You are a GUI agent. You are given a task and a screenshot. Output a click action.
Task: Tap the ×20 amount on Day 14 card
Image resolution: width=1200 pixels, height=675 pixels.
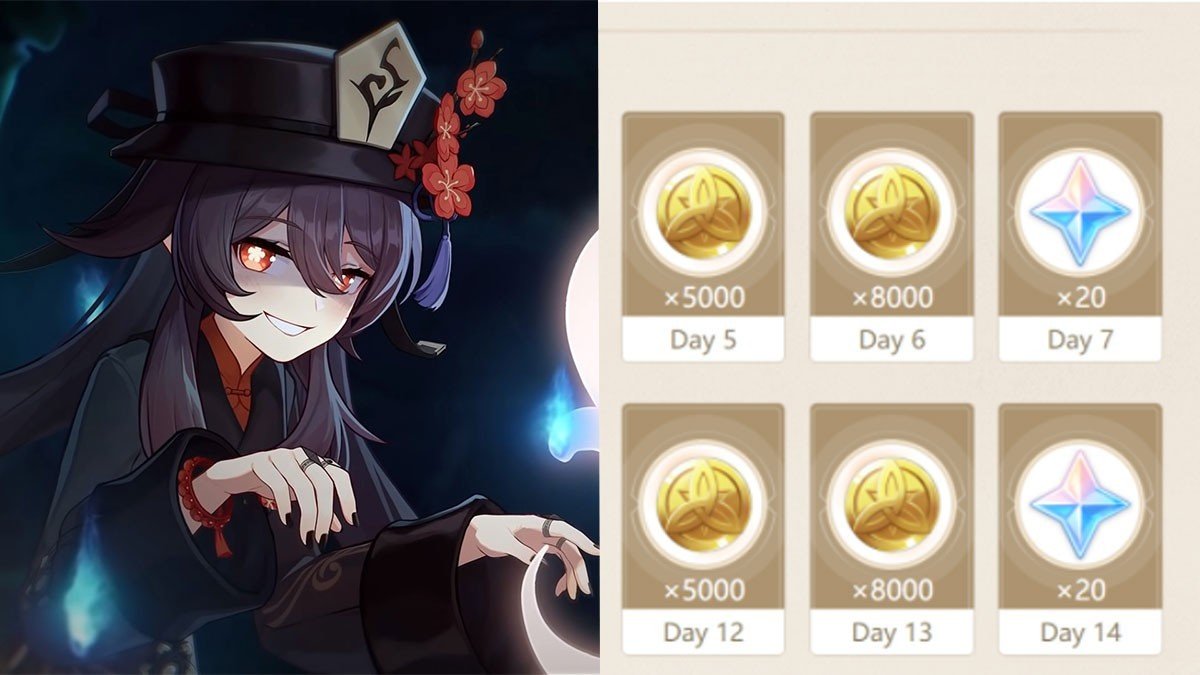coord(1079,589)
